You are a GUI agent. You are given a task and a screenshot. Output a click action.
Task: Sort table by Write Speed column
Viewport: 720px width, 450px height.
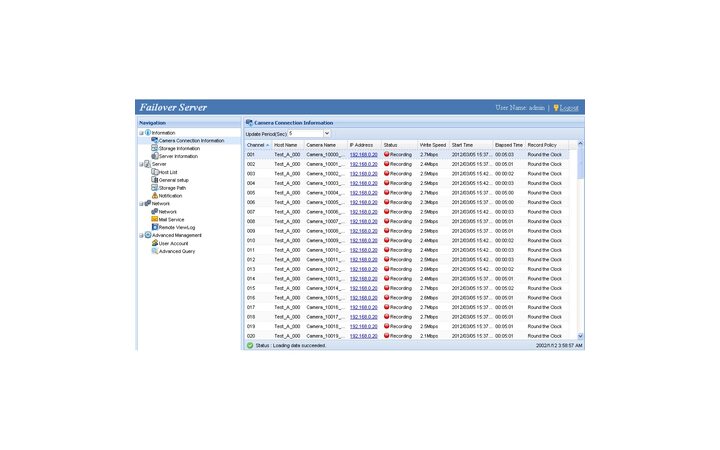[x=432, y=145]
